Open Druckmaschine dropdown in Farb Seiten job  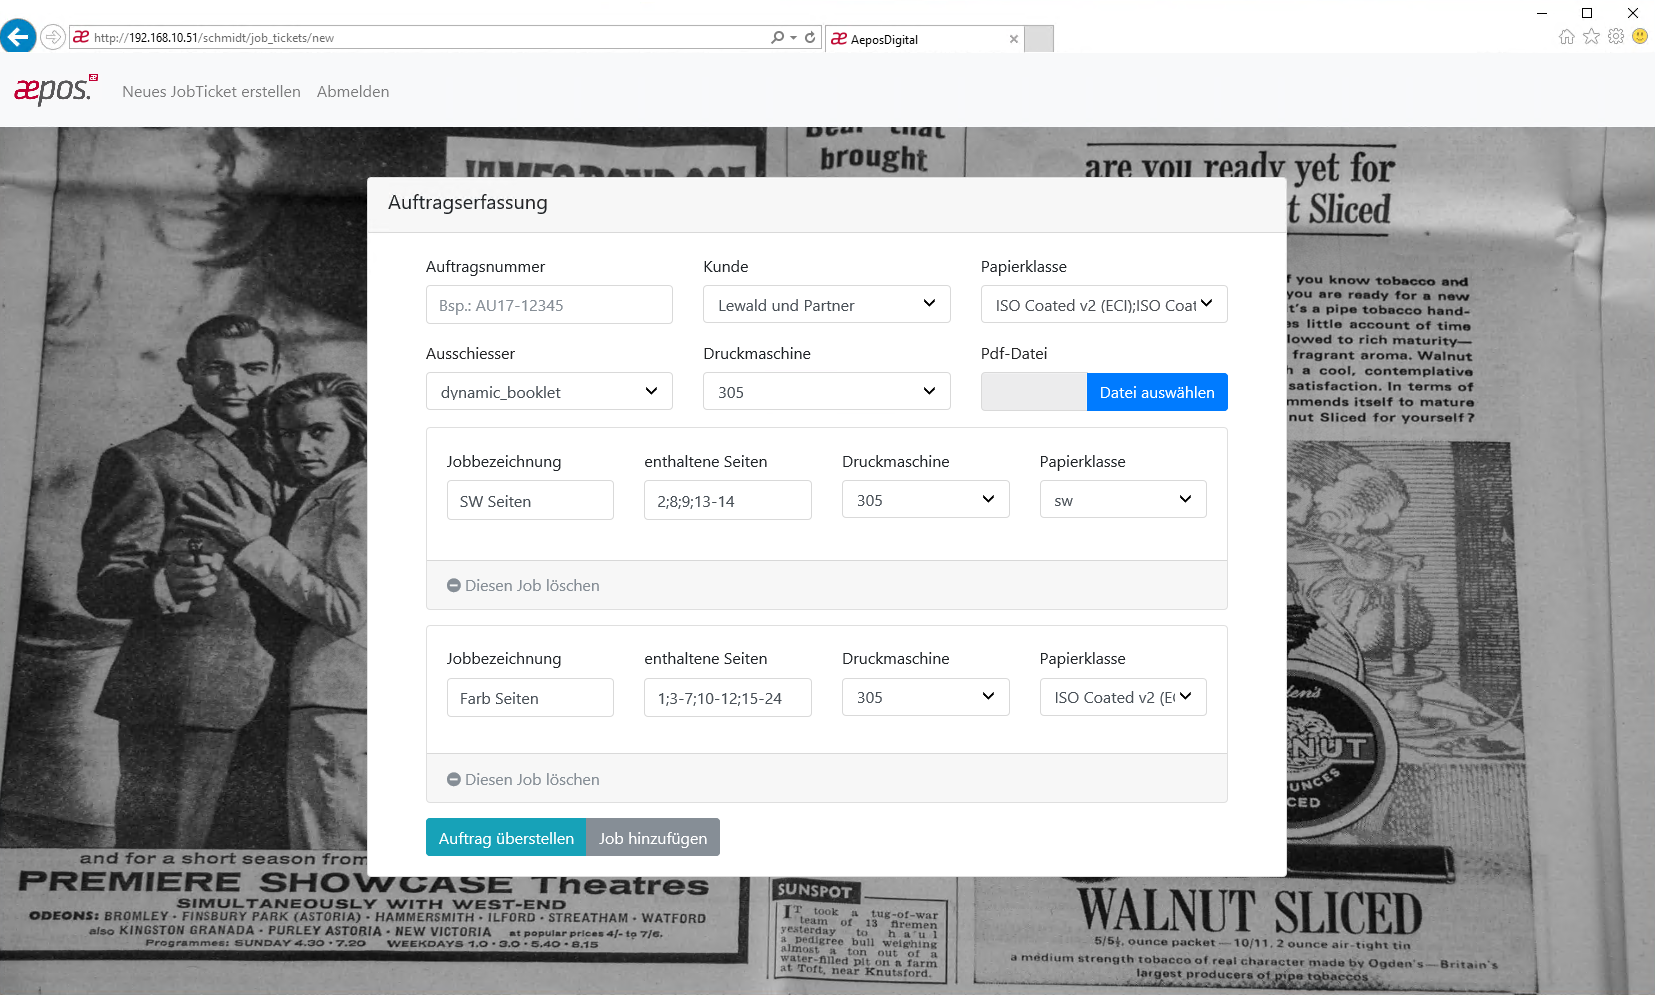[x=926, y=697]
